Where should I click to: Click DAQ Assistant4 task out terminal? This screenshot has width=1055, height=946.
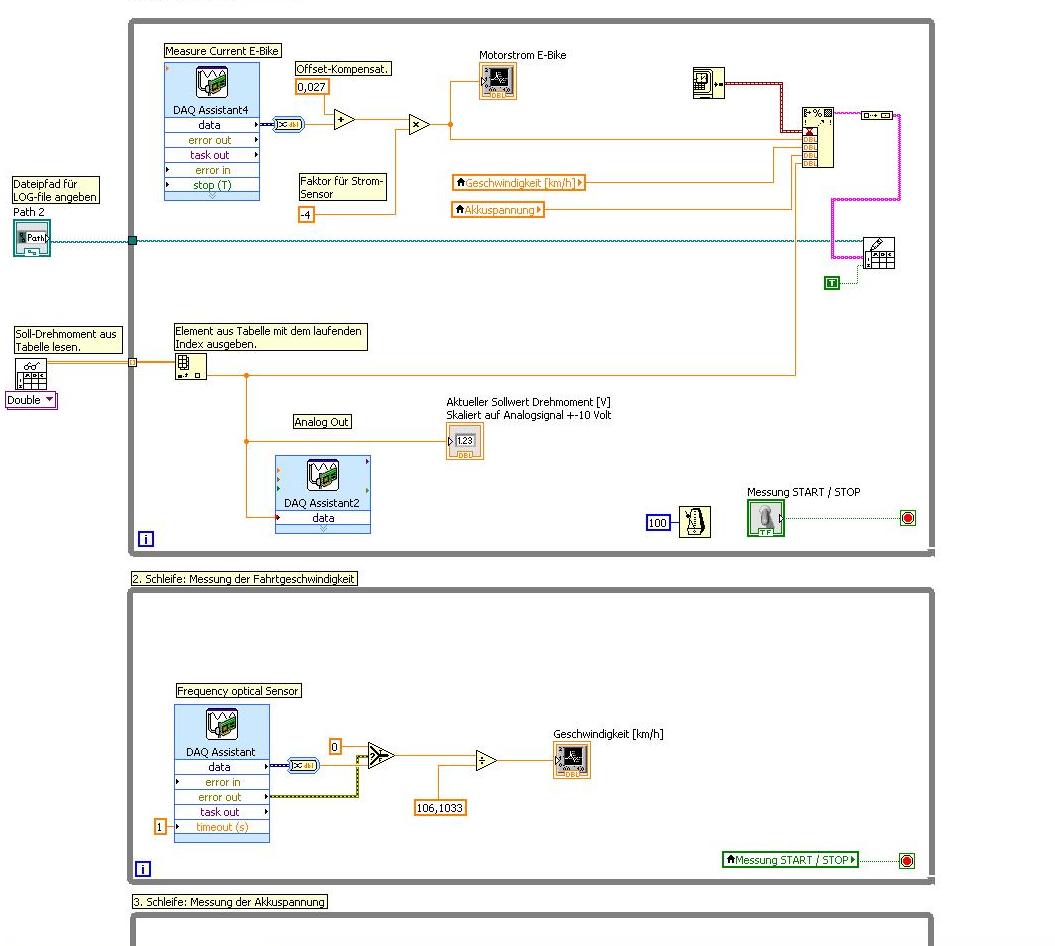[212, 155]
